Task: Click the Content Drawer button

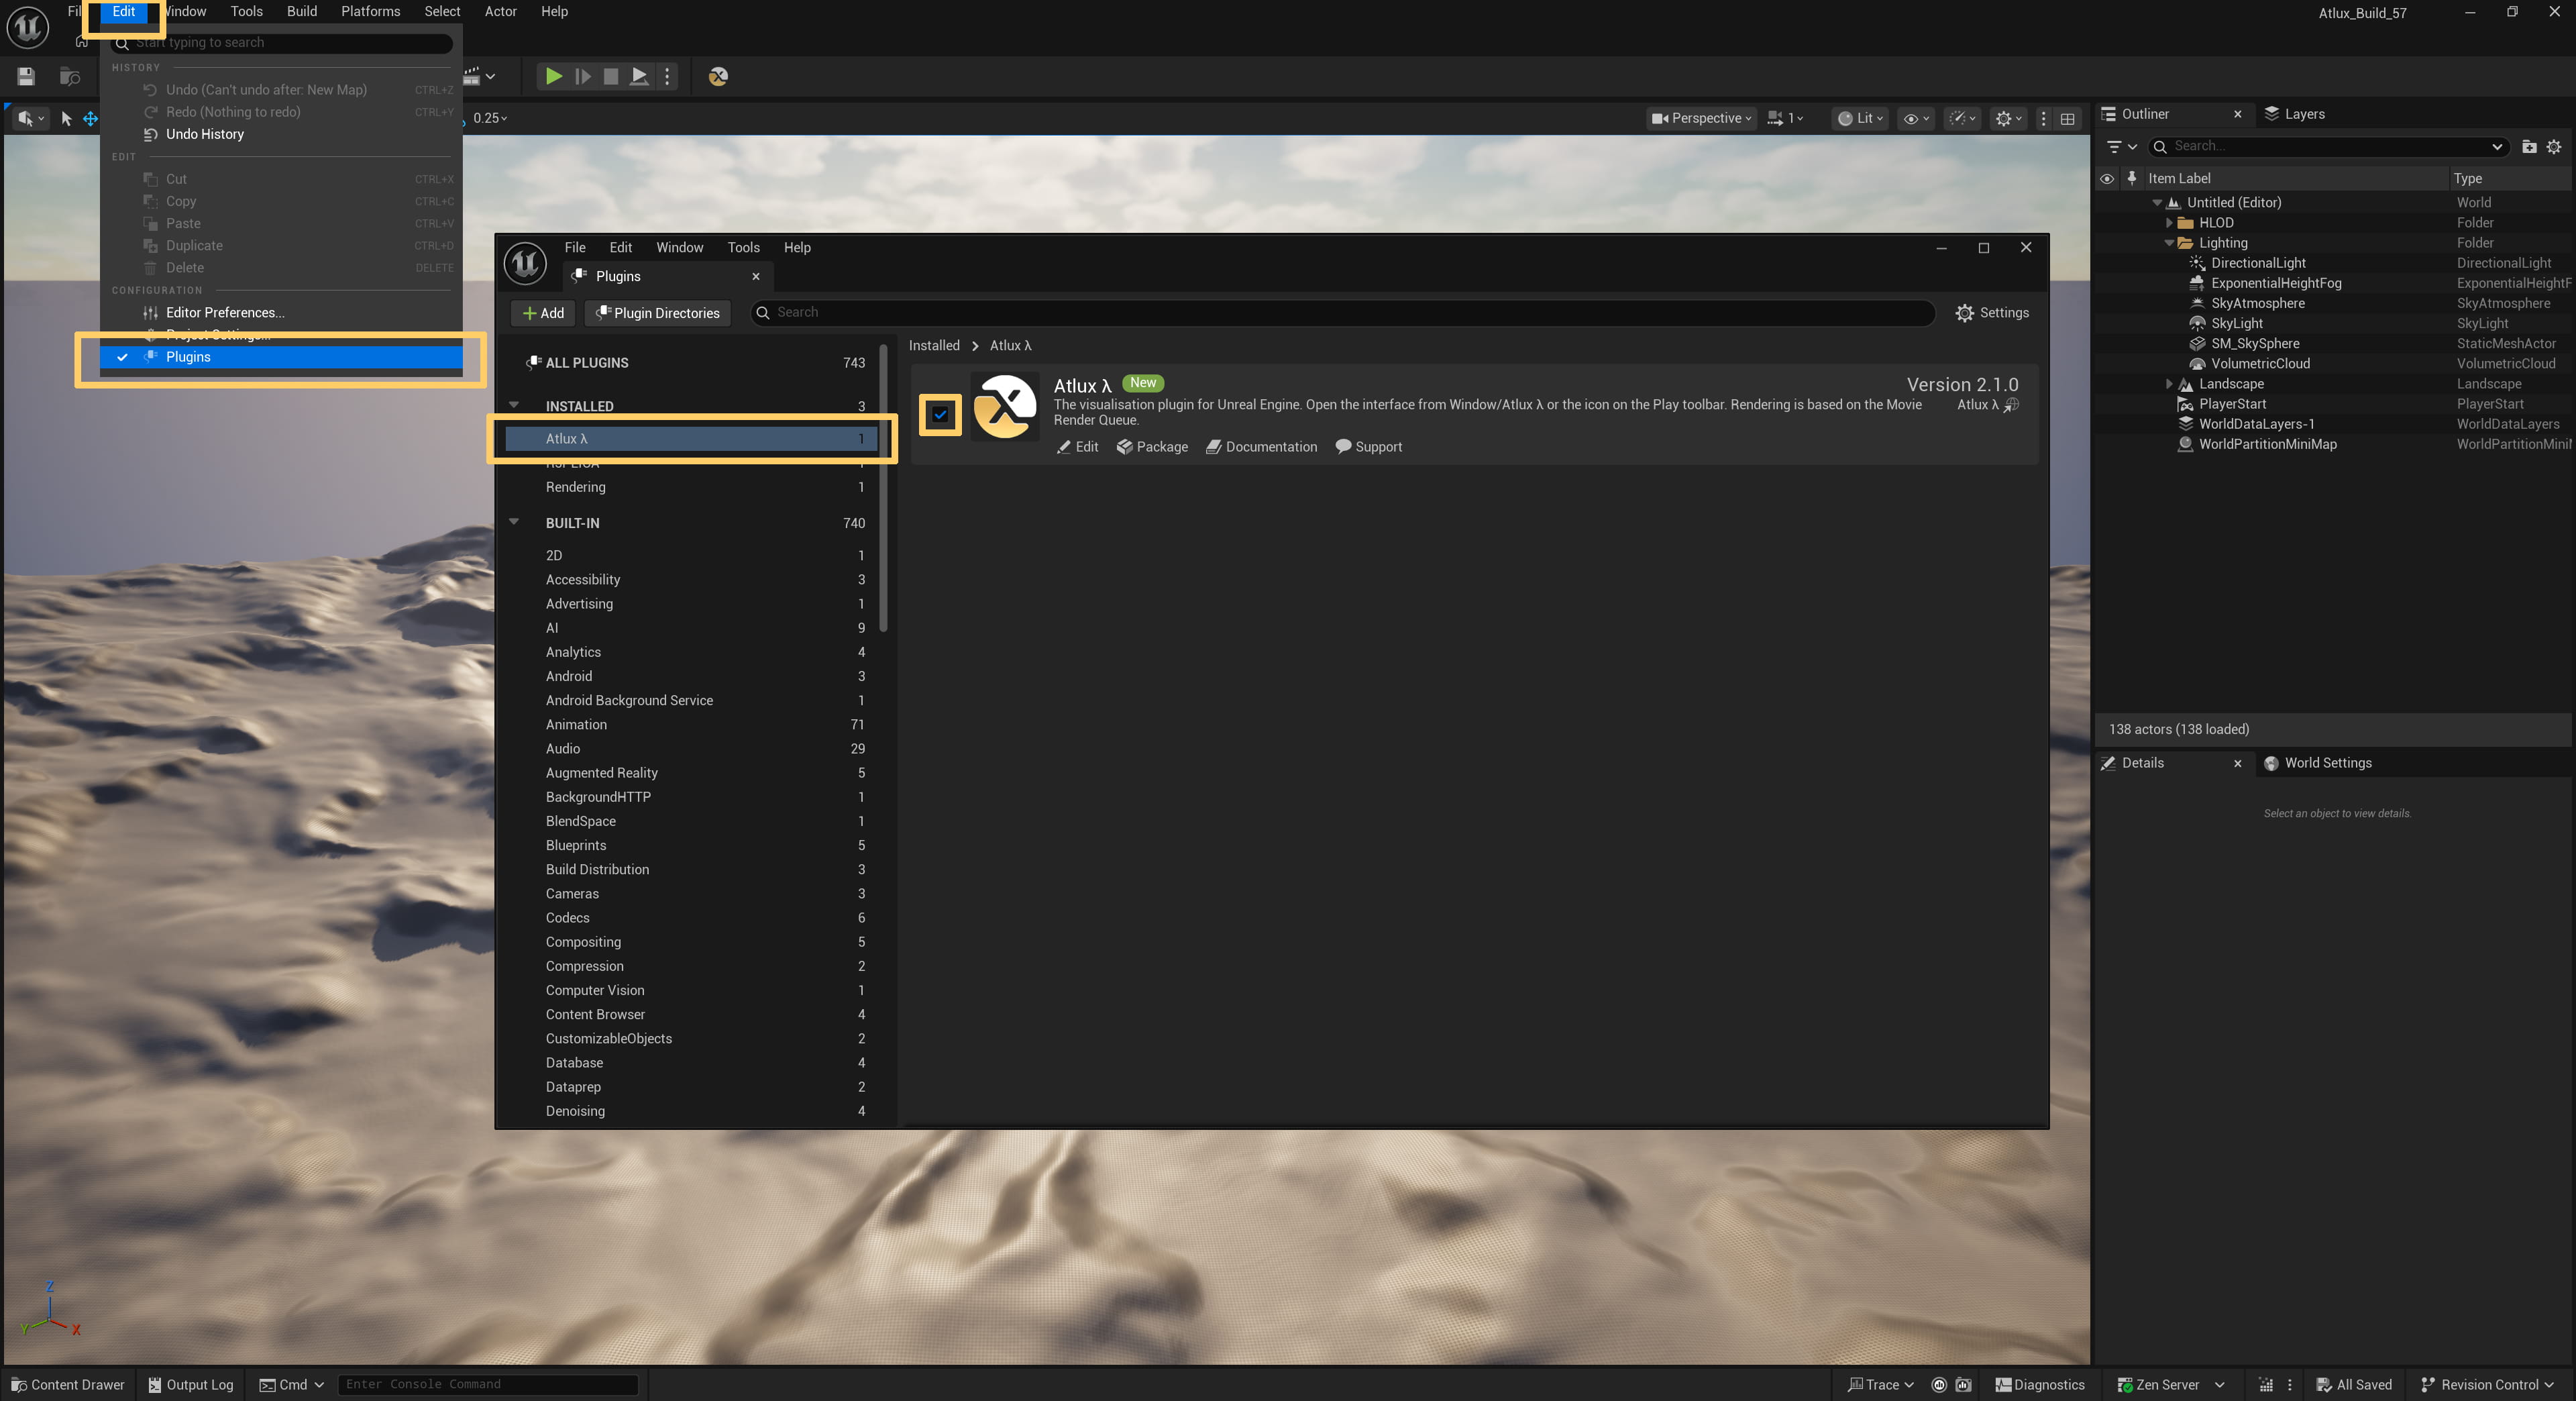Action: (x=68, y=1384)
